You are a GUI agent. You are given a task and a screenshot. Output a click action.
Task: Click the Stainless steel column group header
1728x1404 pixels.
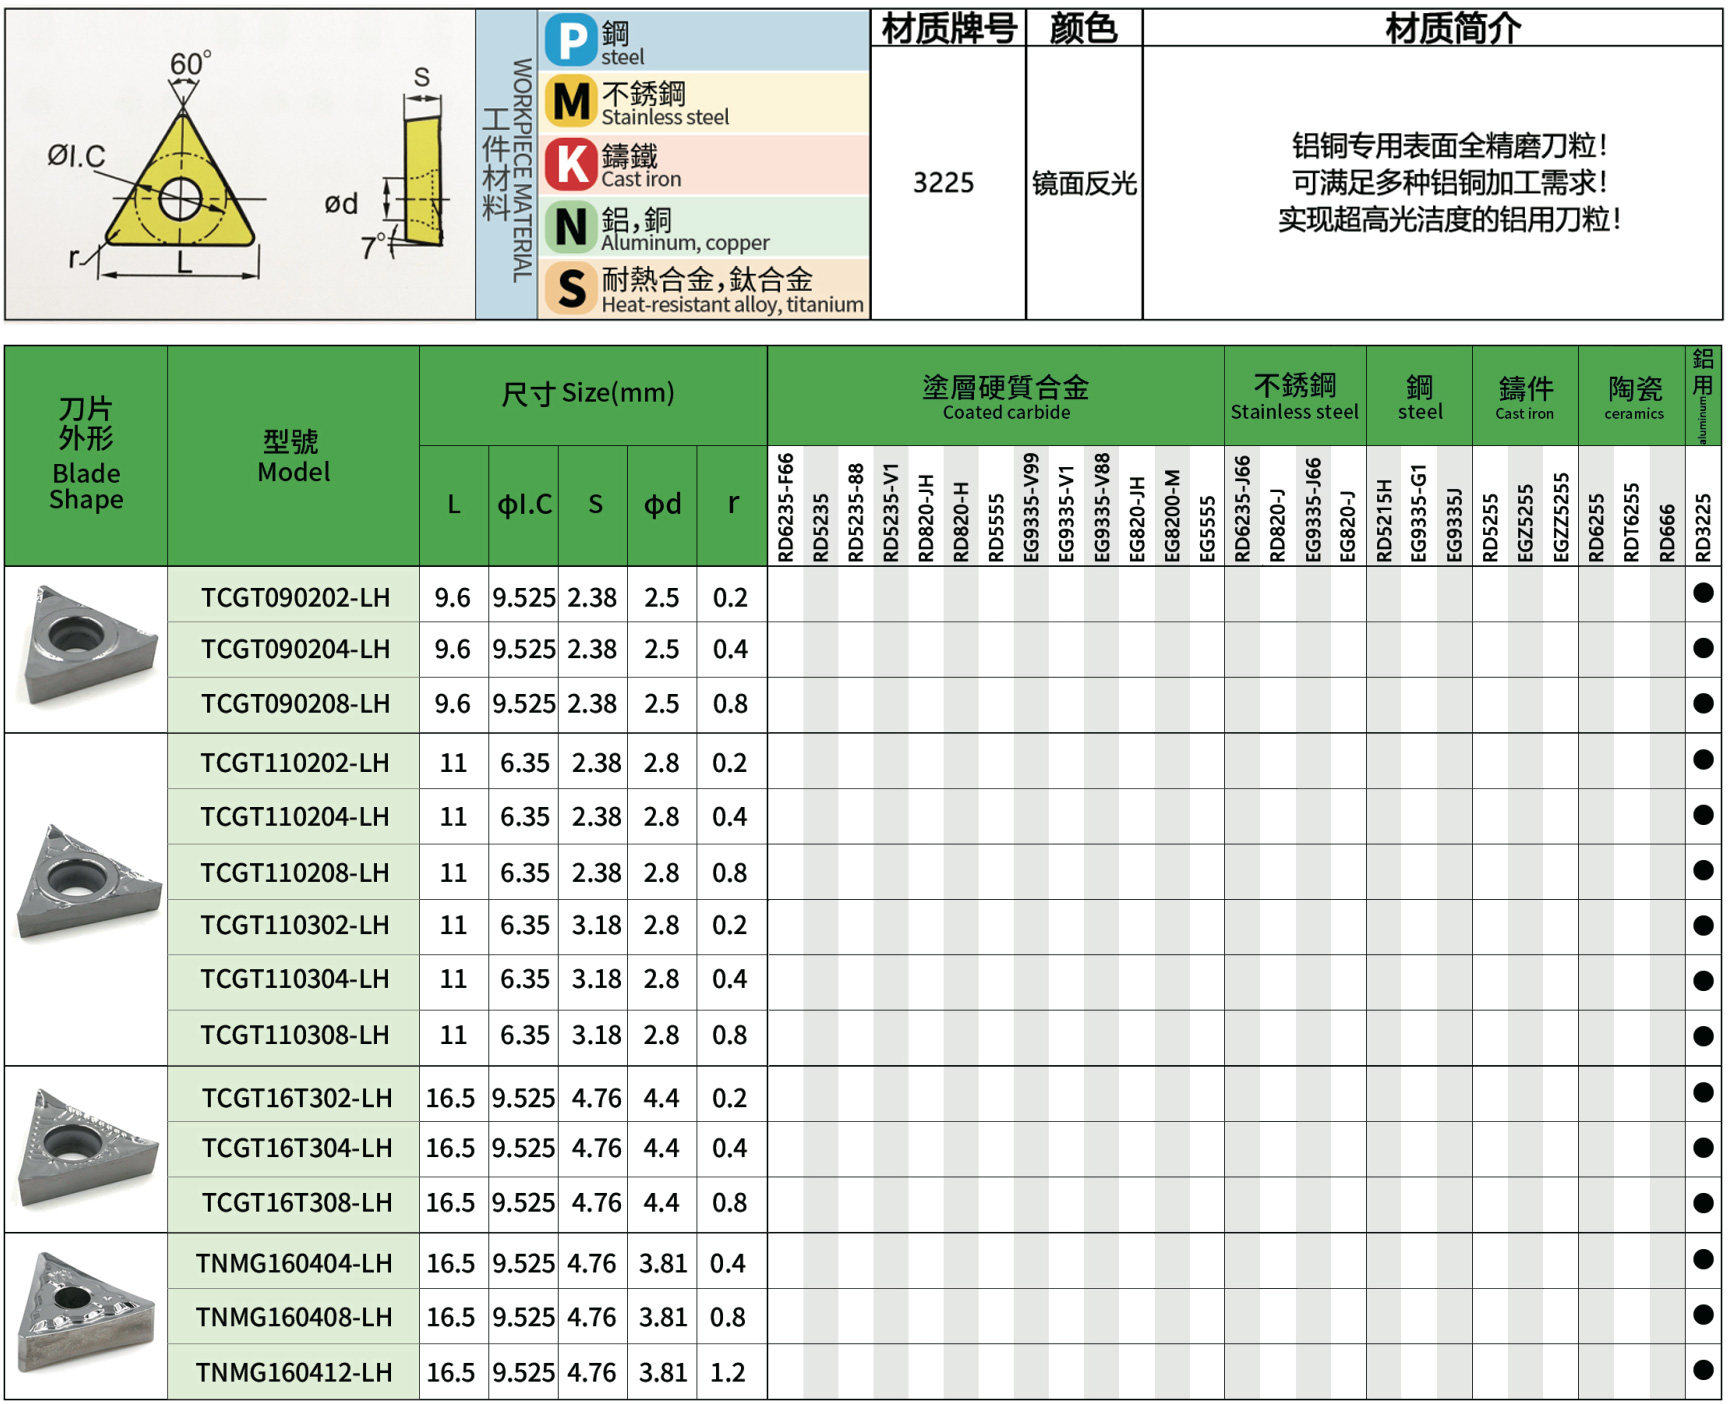[x=1294, y=397]
